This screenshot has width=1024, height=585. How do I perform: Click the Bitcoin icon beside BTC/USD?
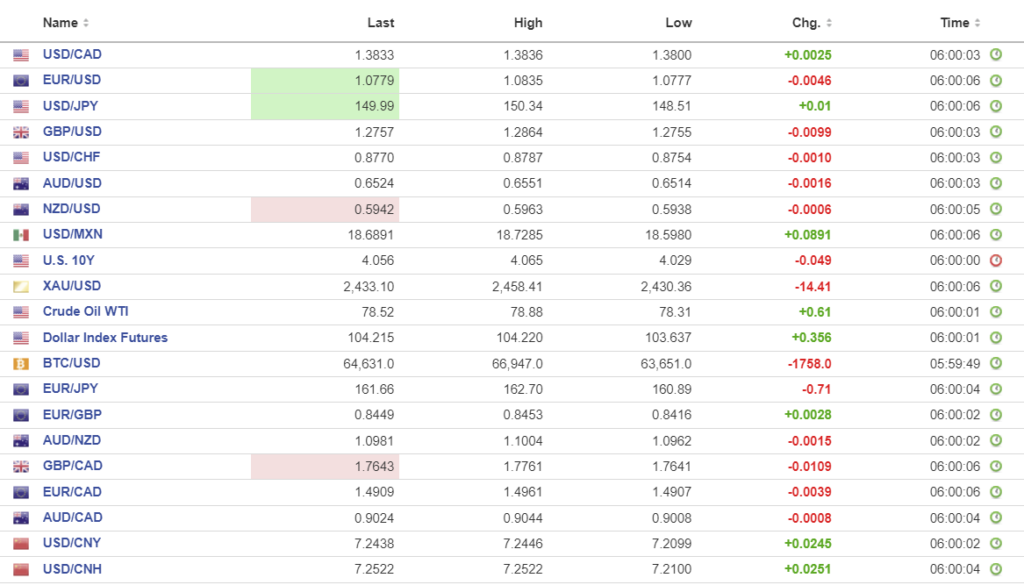coord(21,364)
